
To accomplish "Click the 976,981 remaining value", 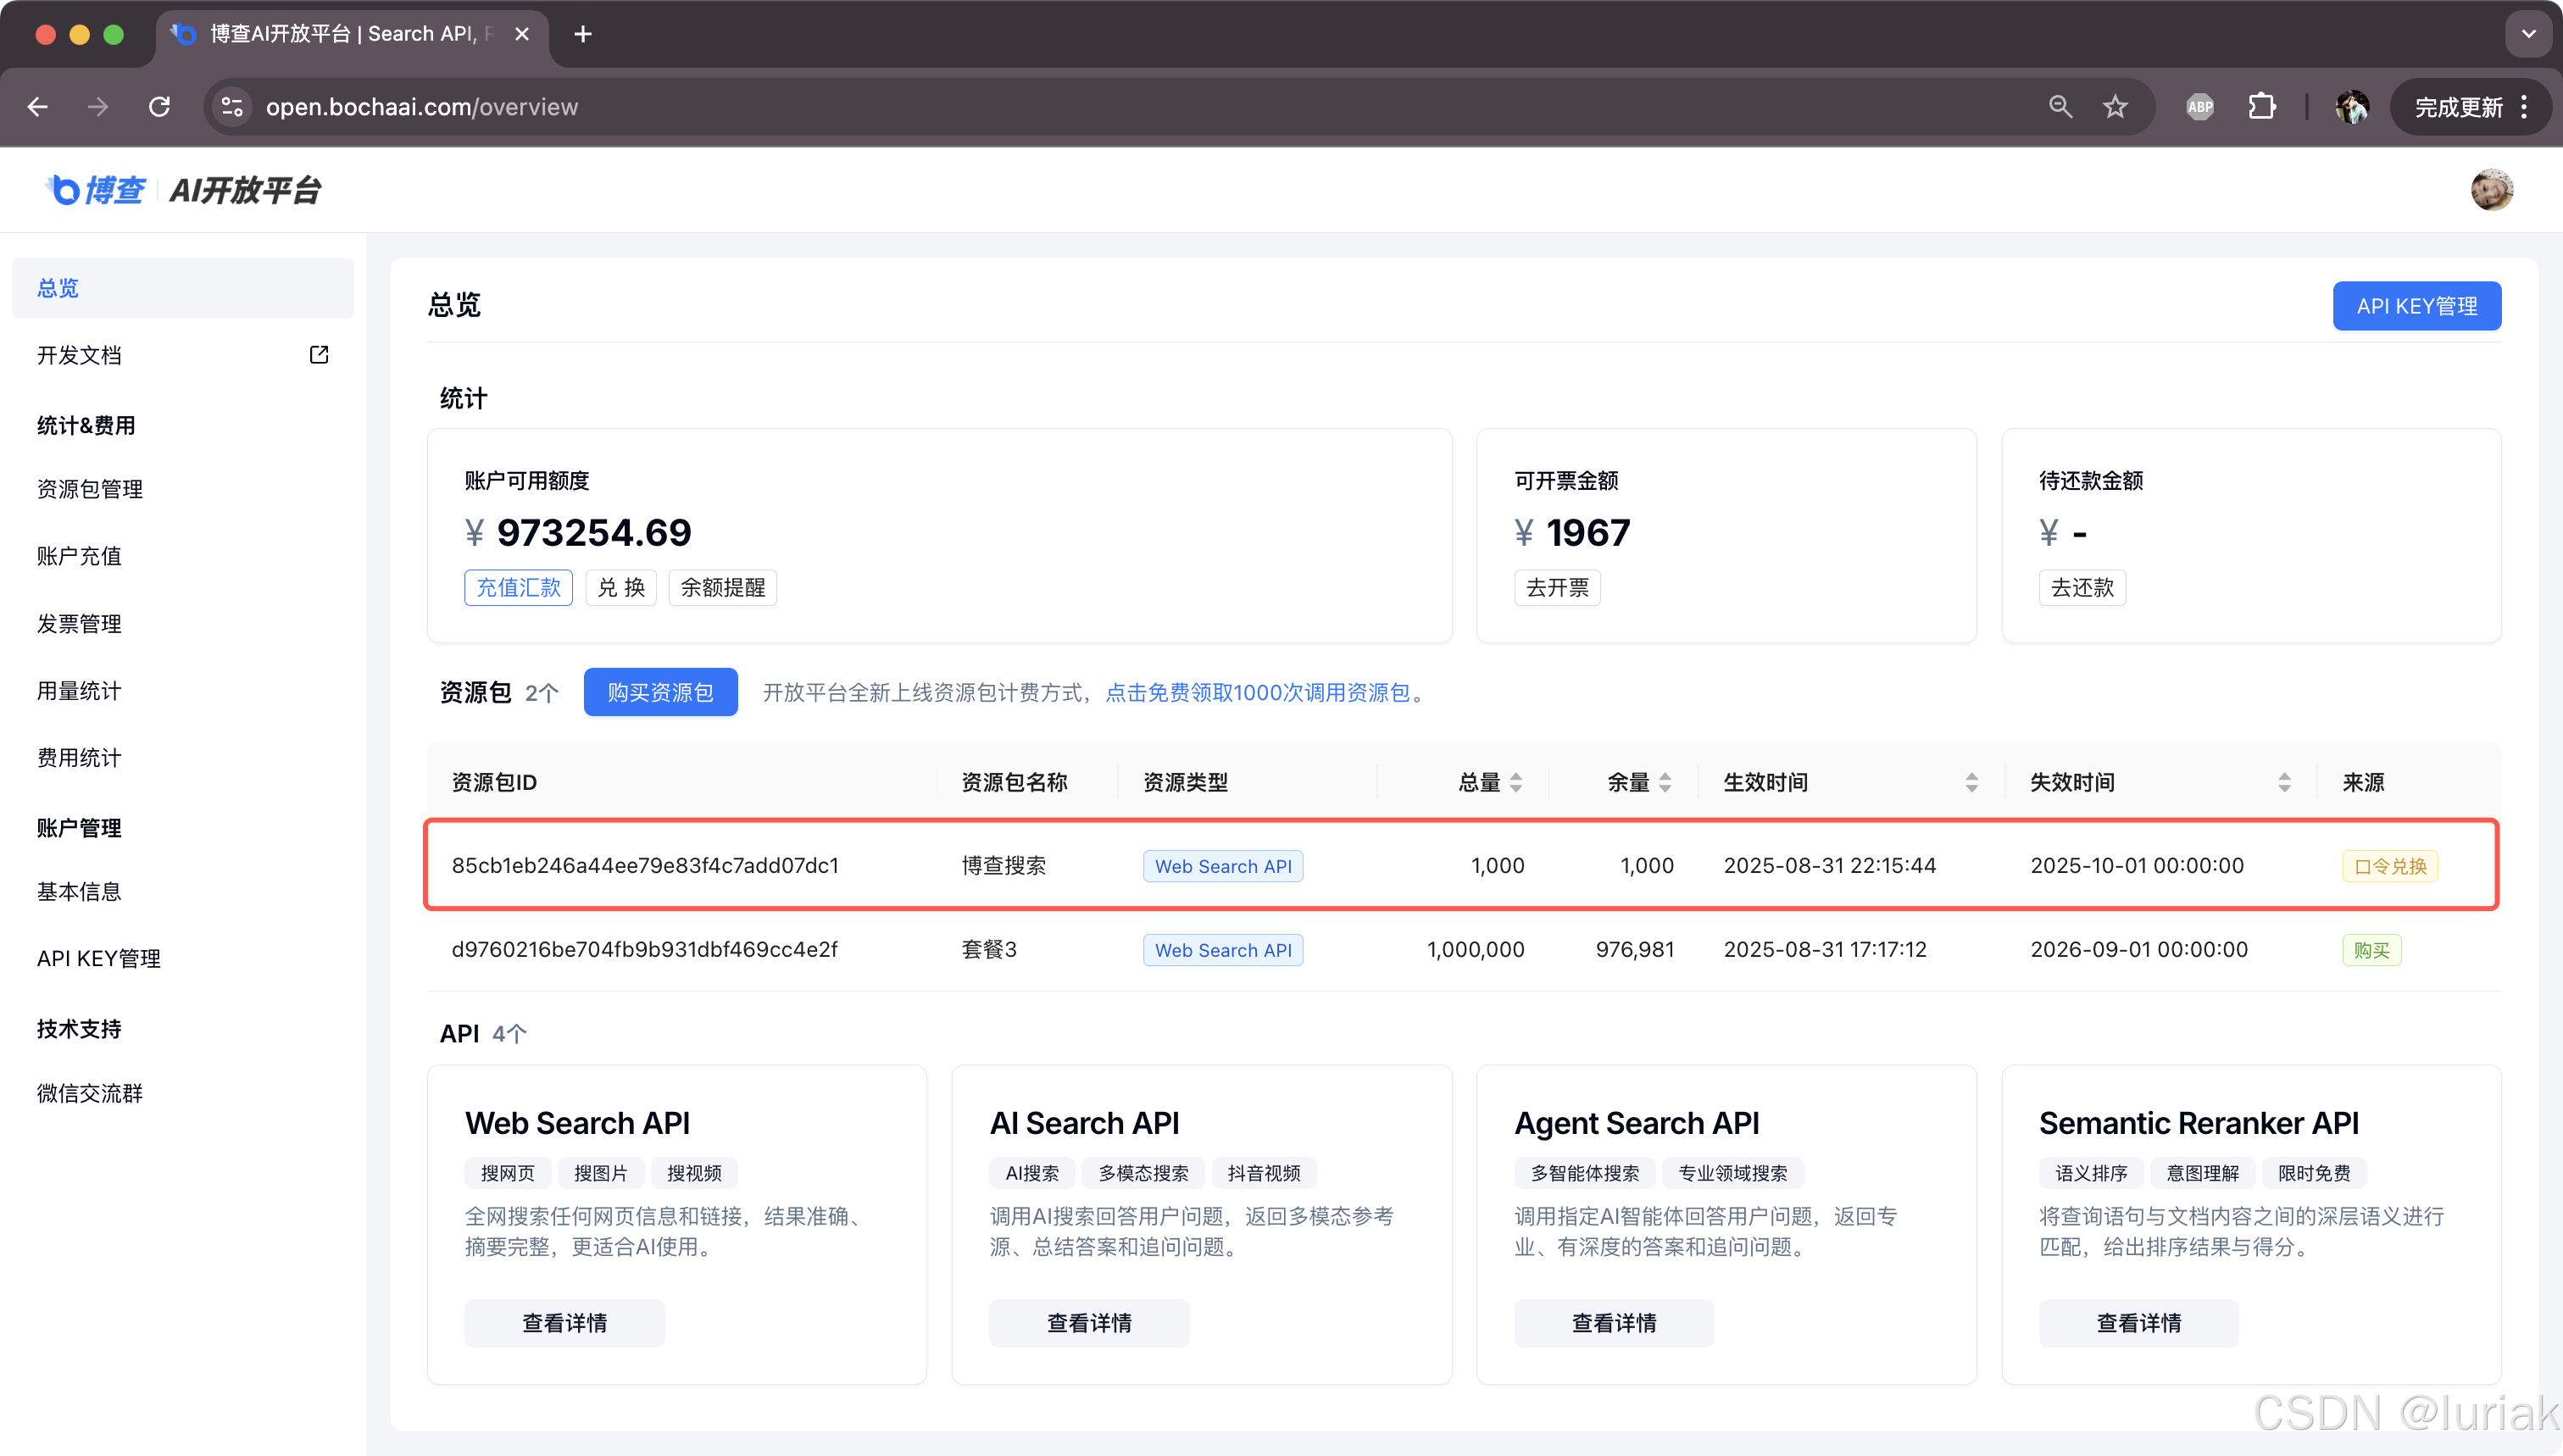I will pos(1635,950).
